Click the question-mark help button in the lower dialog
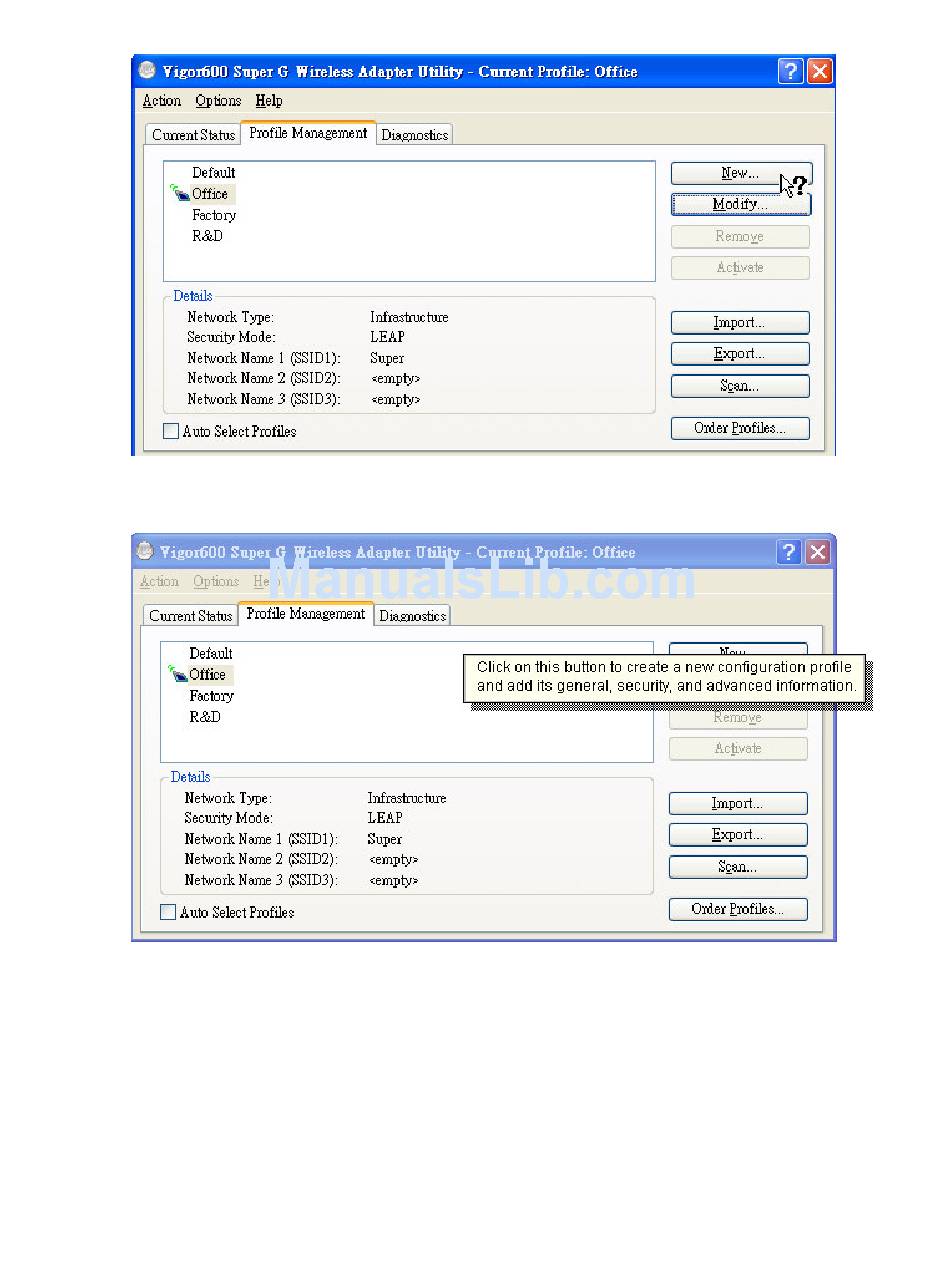The image size is (950, 1267). [789, 552]
